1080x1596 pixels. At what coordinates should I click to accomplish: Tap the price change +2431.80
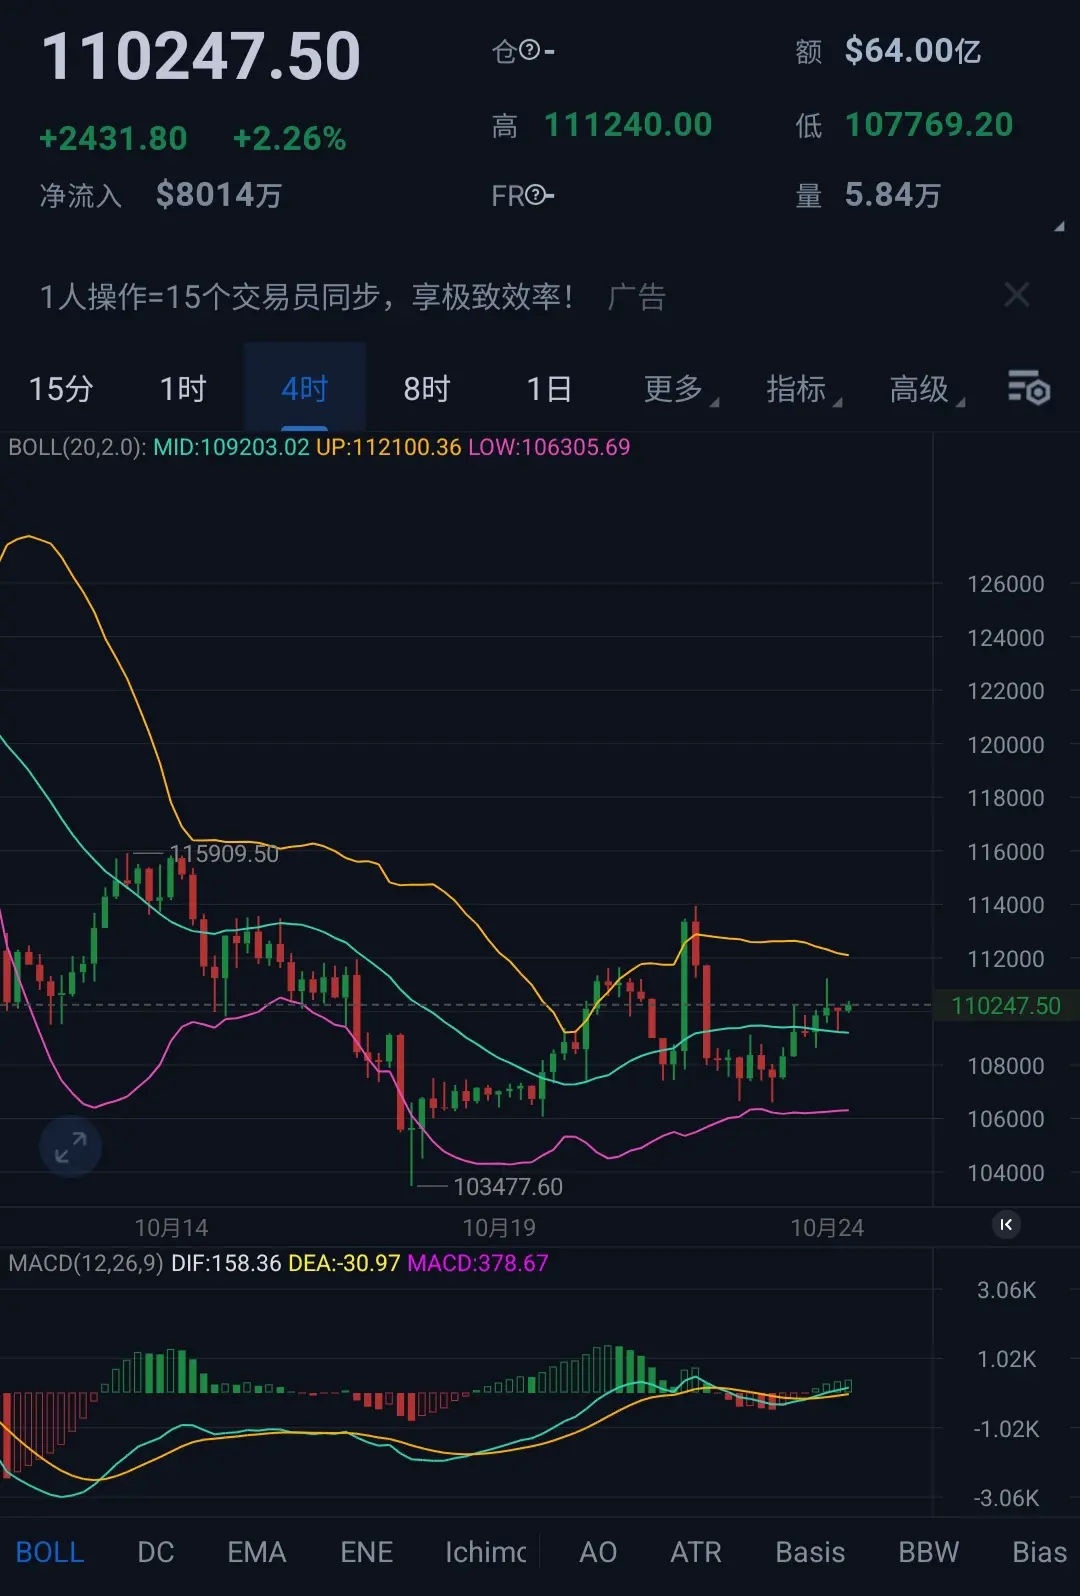tap(113, 138)
